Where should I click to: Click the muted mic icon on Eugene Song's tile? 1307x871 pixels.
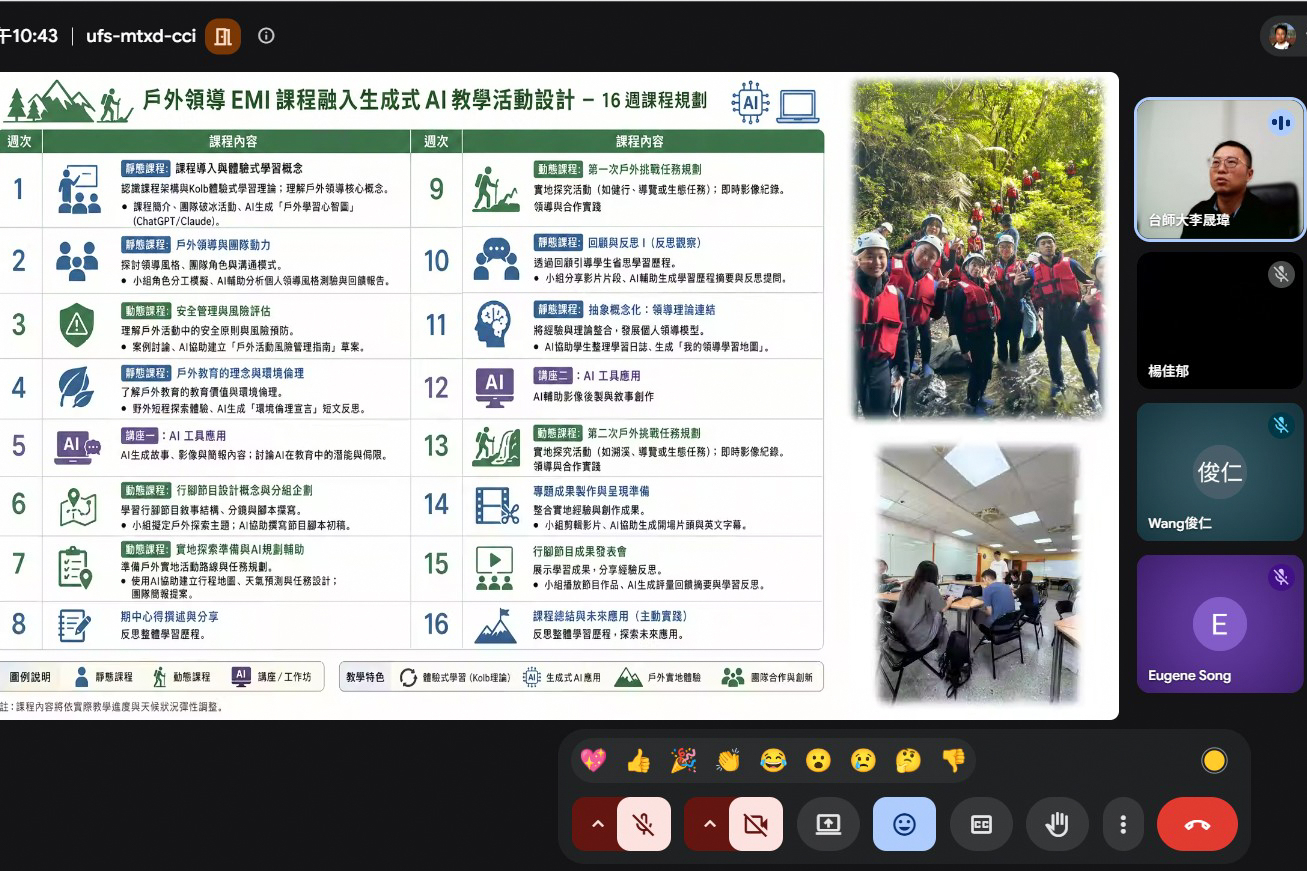(1281, 577)
